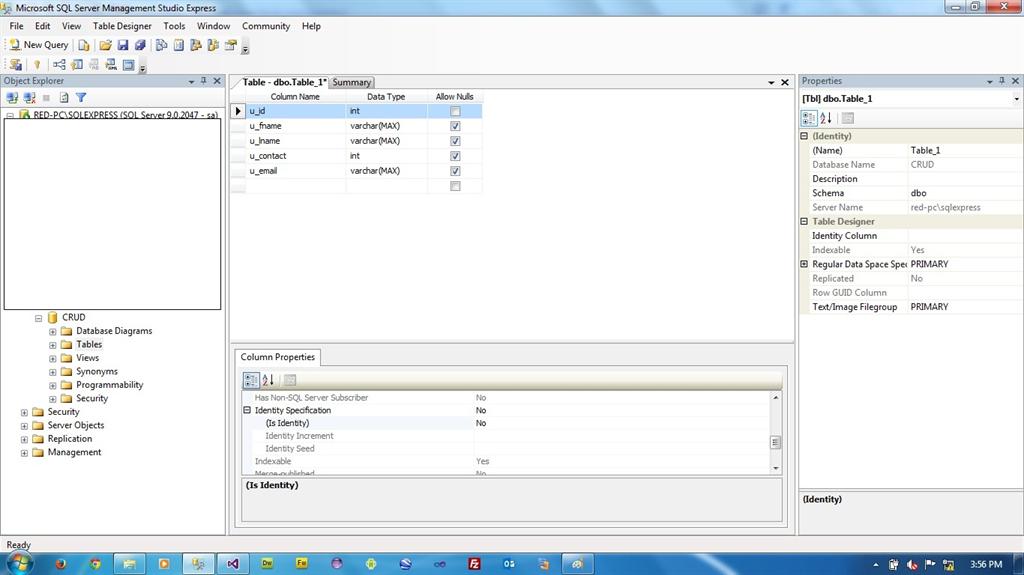Click the Alphabetical sort icon in Column Properties
This screenshot has width=1024, height=575.
268,380
